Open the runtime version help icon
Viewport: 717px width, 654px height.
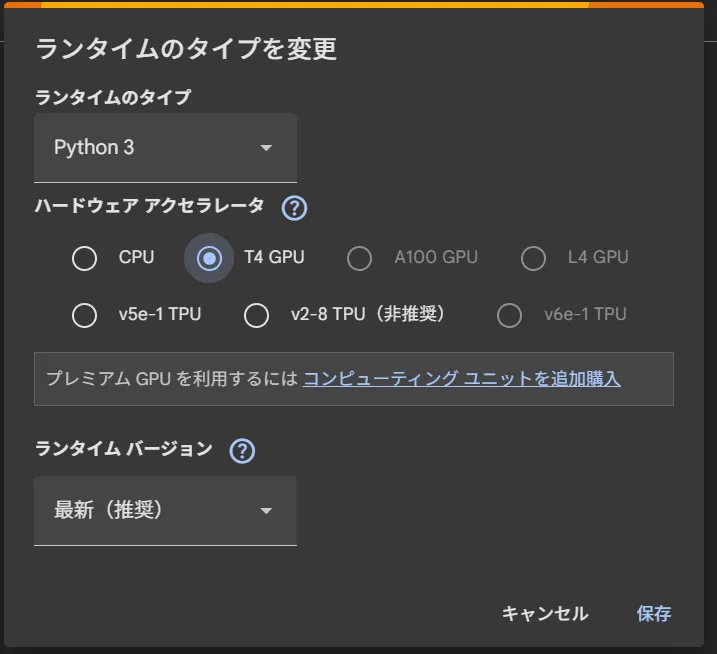(242, 451)
